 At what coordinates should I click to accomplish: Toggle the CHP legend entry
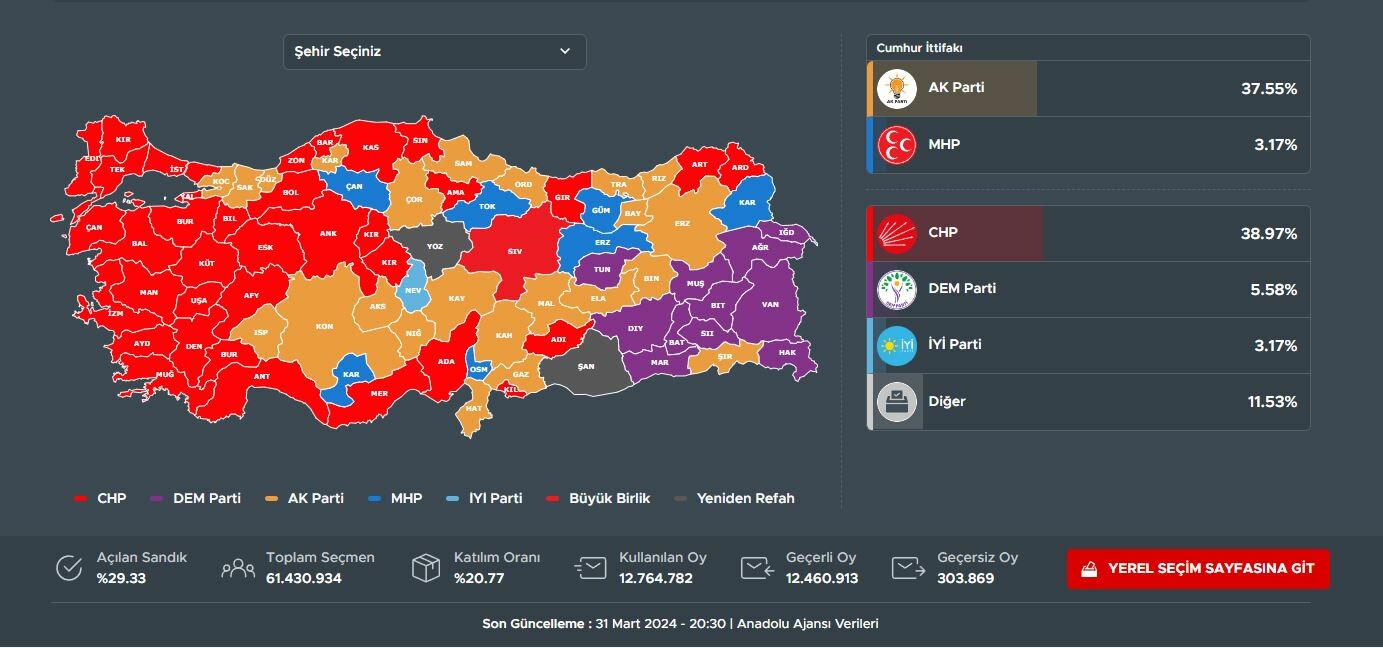coord(101,498)
